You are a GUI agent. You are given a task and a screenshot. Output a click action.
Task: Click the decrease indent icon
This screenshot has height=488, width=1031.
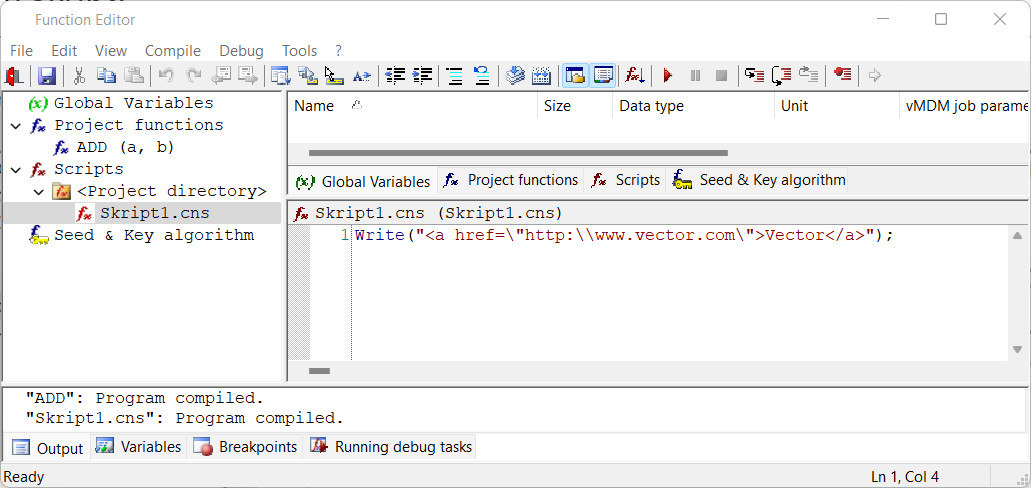point(395,76)
